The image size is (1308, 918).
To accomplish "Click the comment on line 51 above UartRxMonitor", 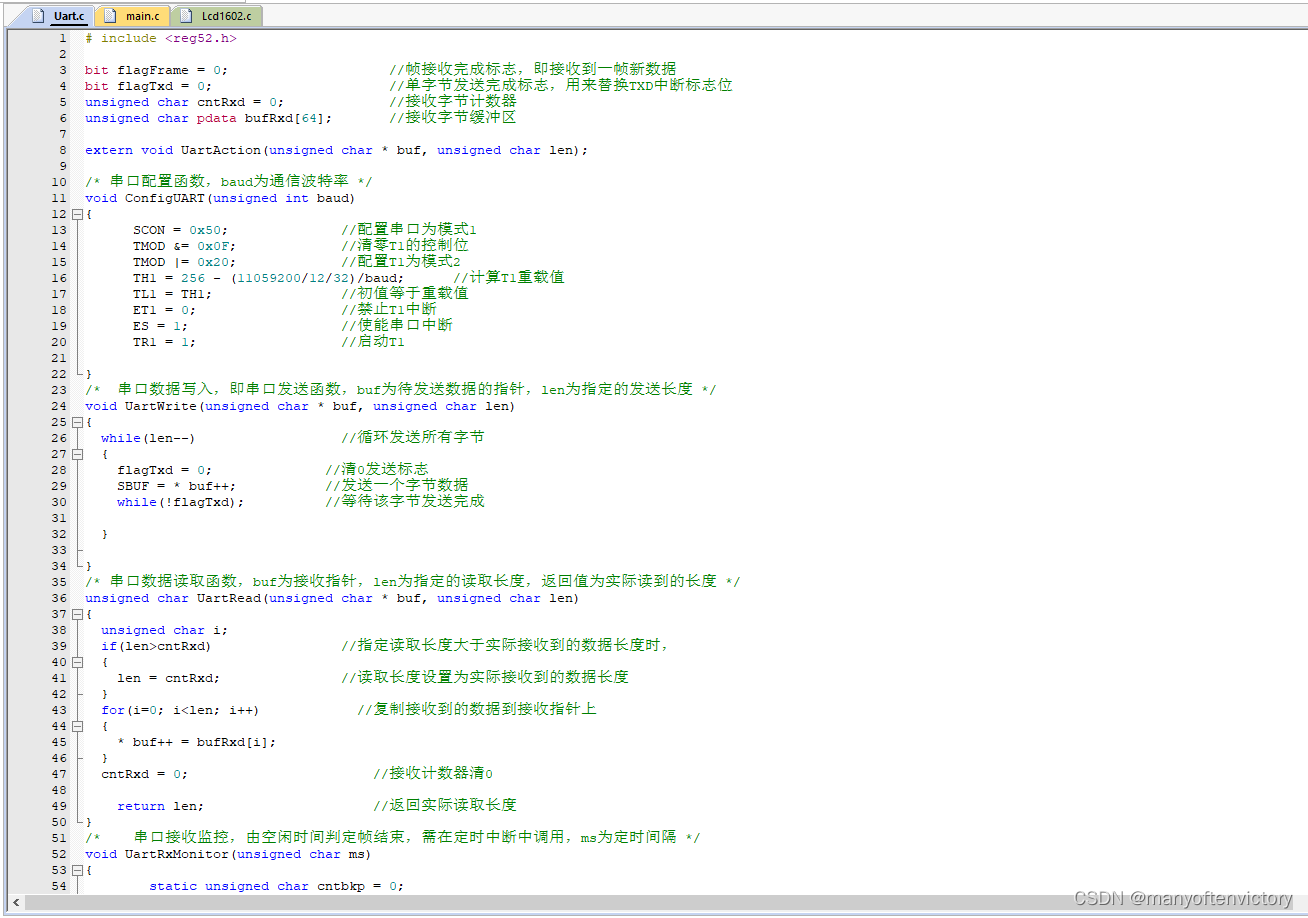I will pyautogui.click(x=393, y=838).
